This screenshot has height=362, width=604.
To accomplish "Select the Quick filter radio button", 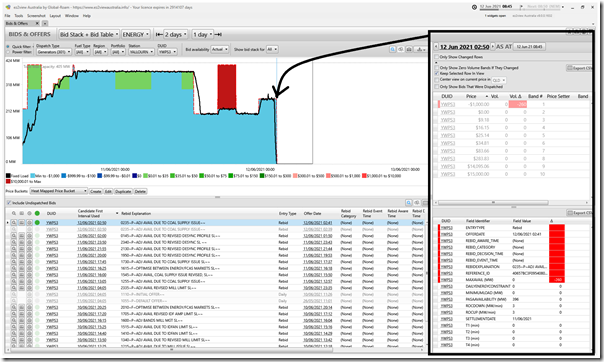I will coord(8,47).
